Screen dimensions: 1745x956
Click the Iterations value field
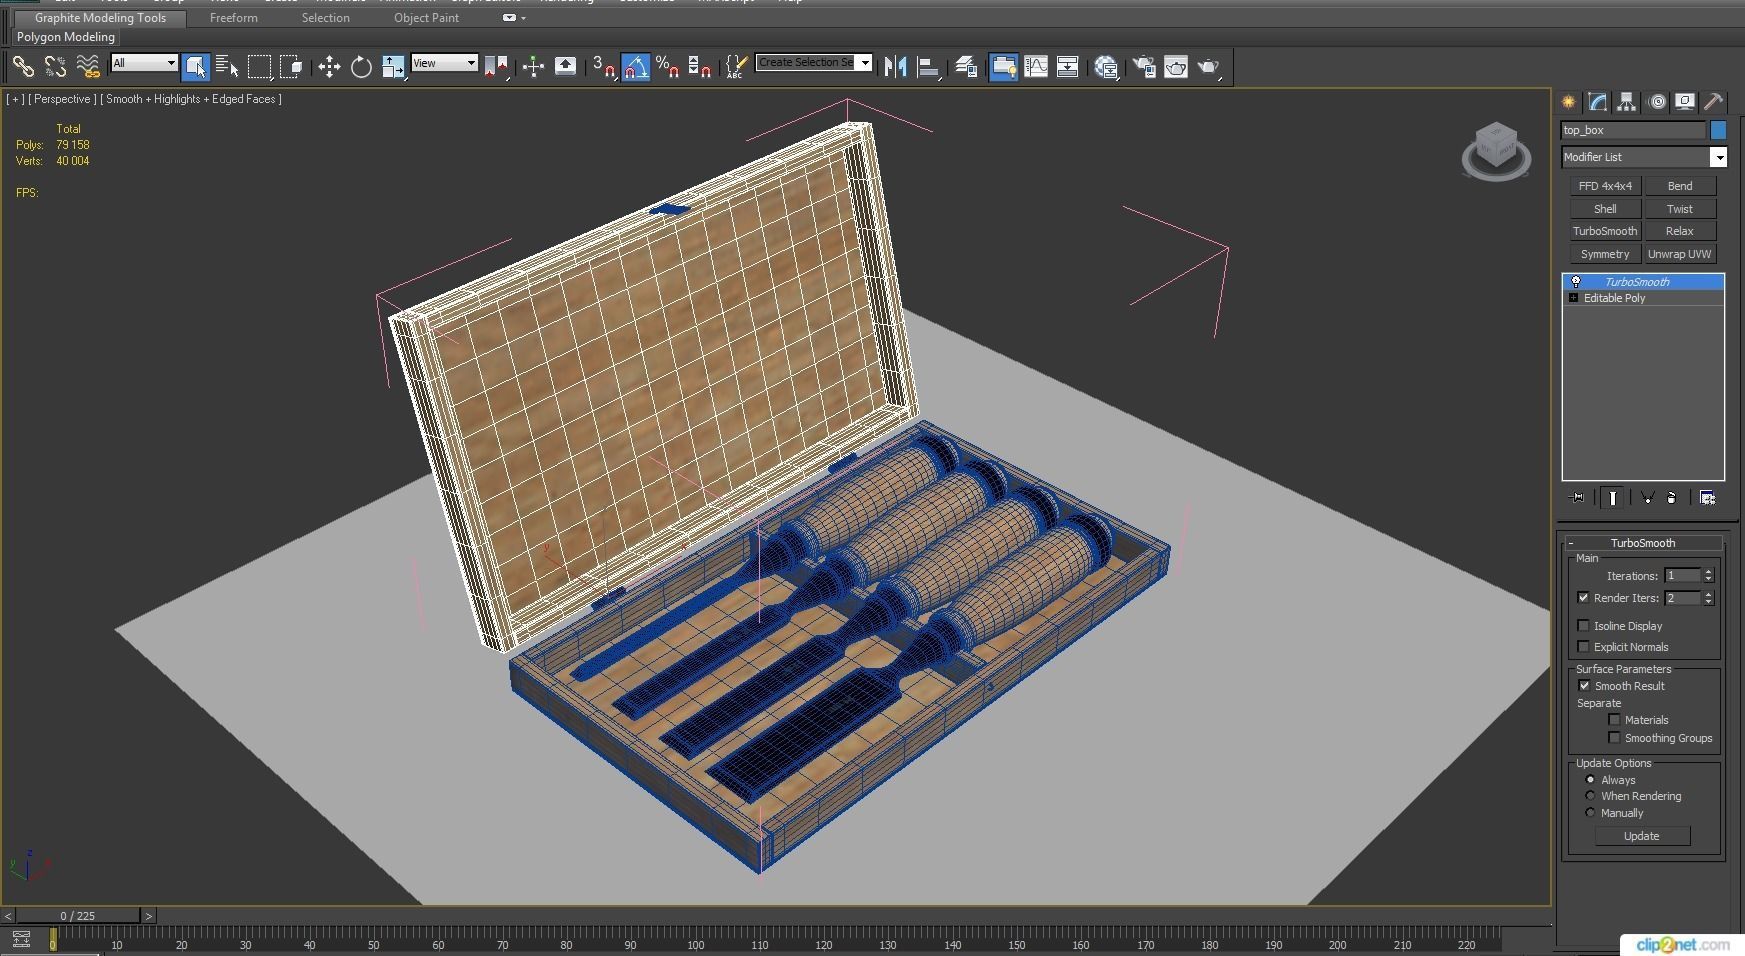[1682, 576]
